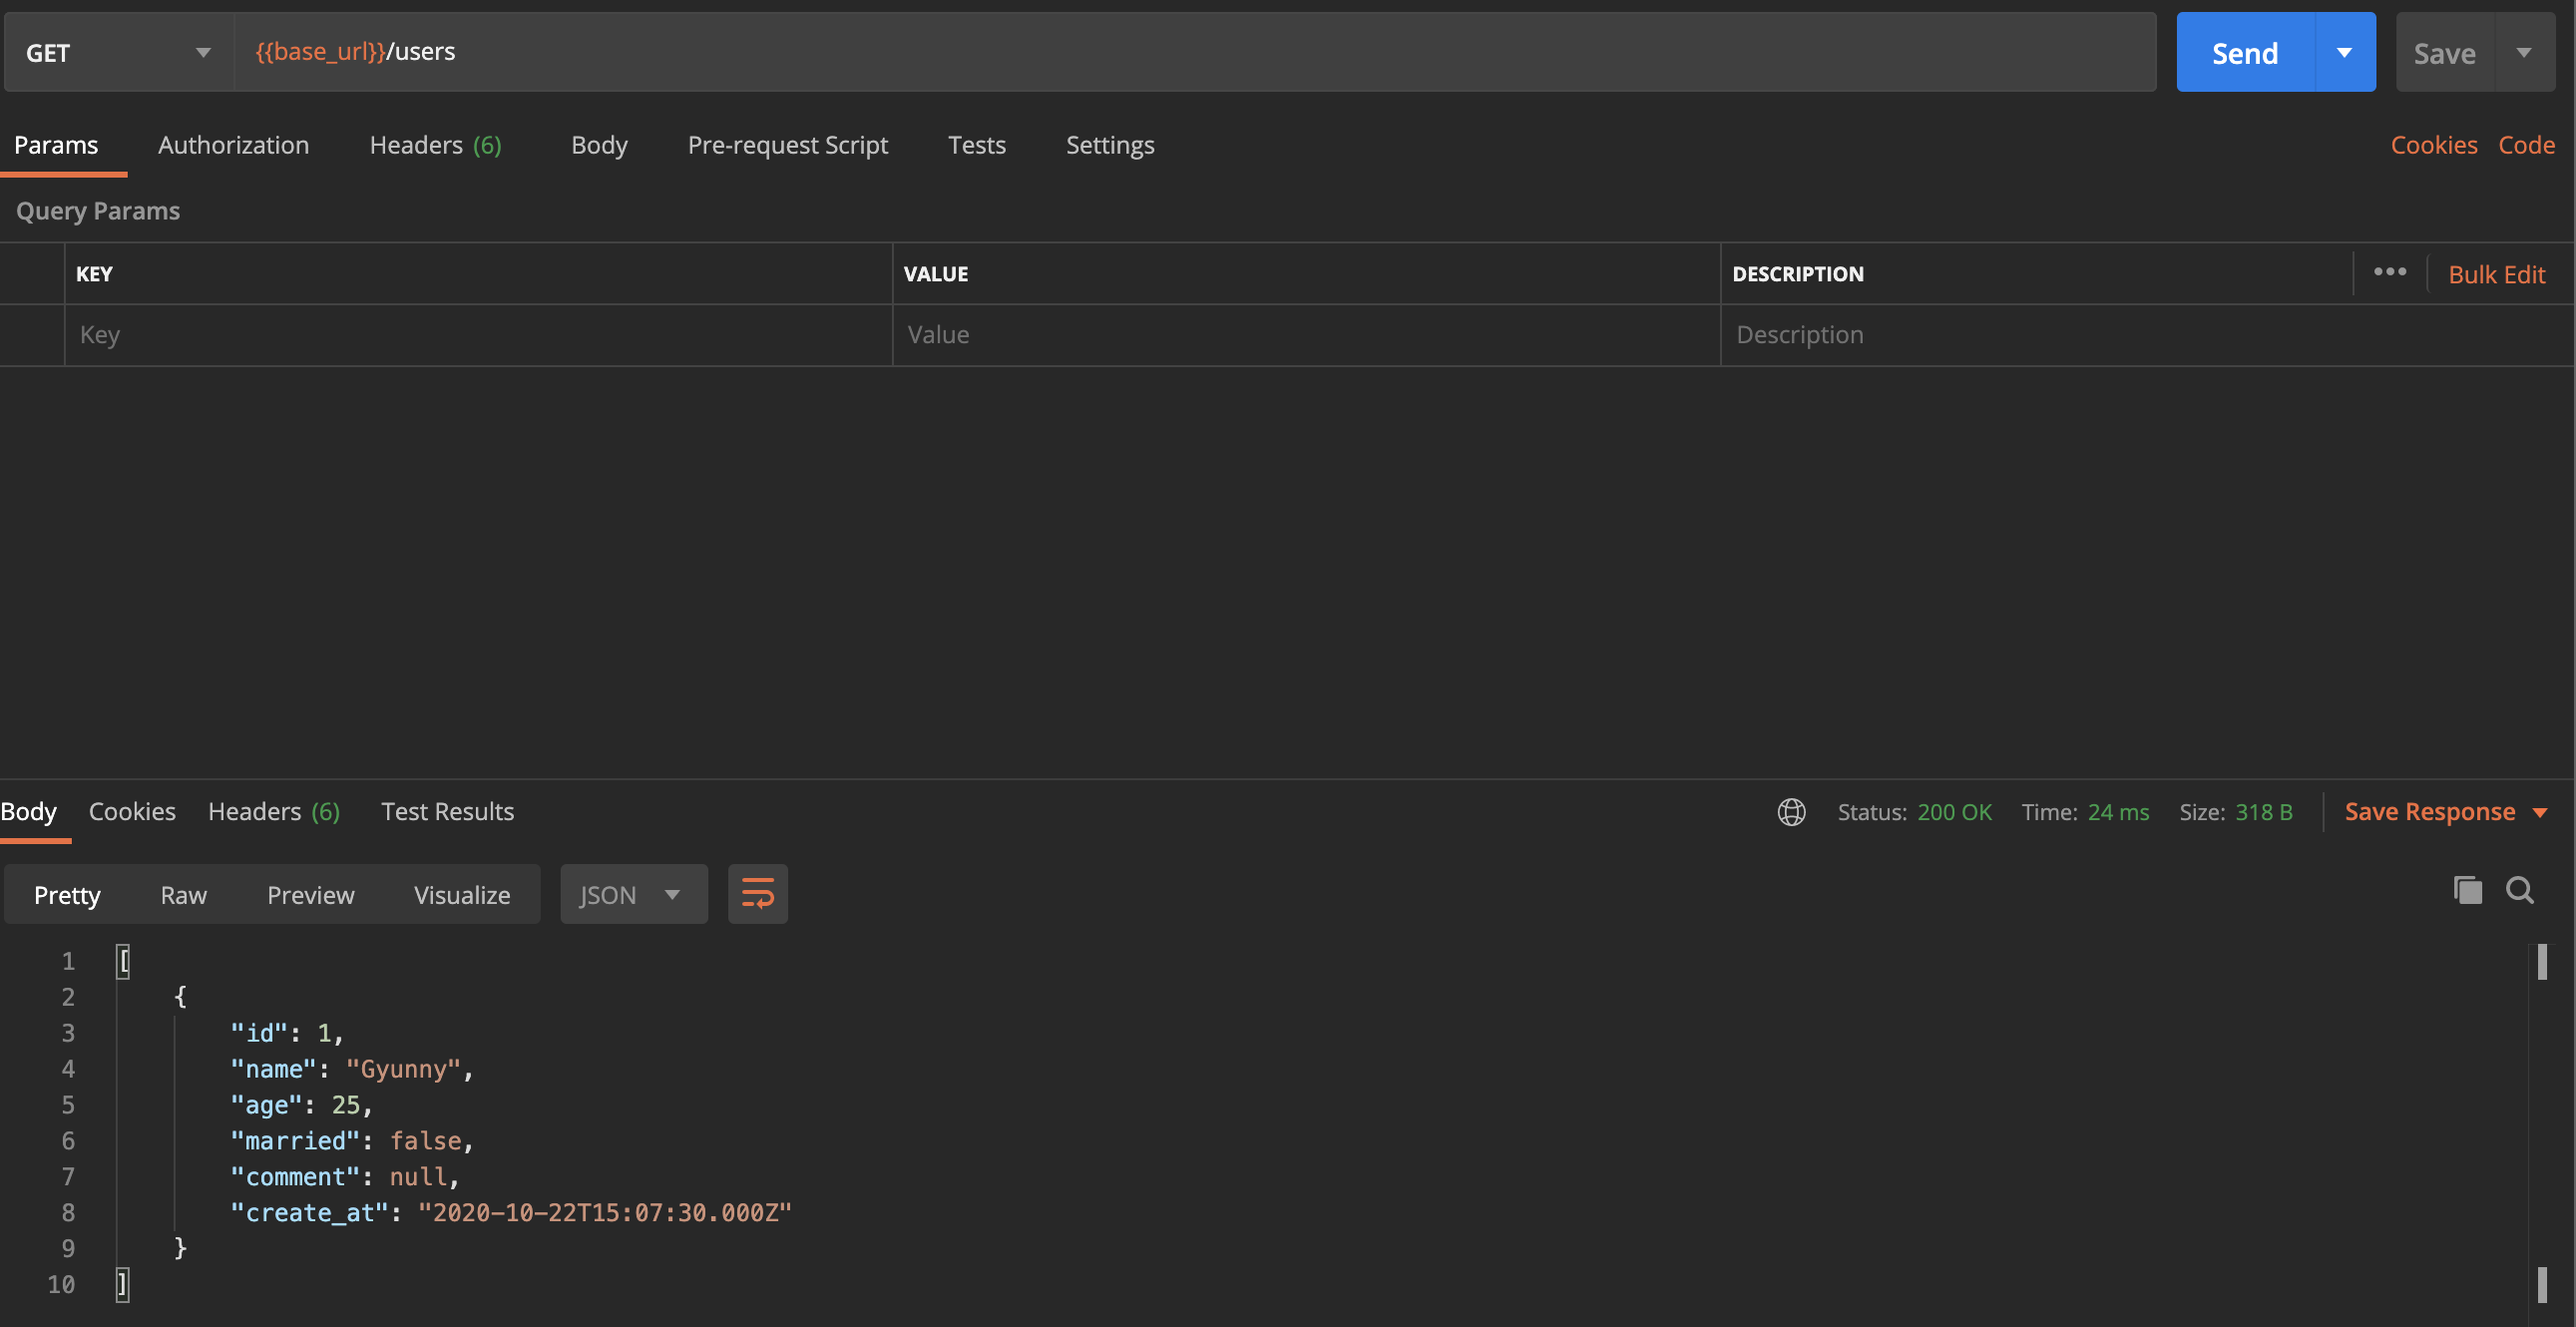Select the Raw view mode

(183, 894)
